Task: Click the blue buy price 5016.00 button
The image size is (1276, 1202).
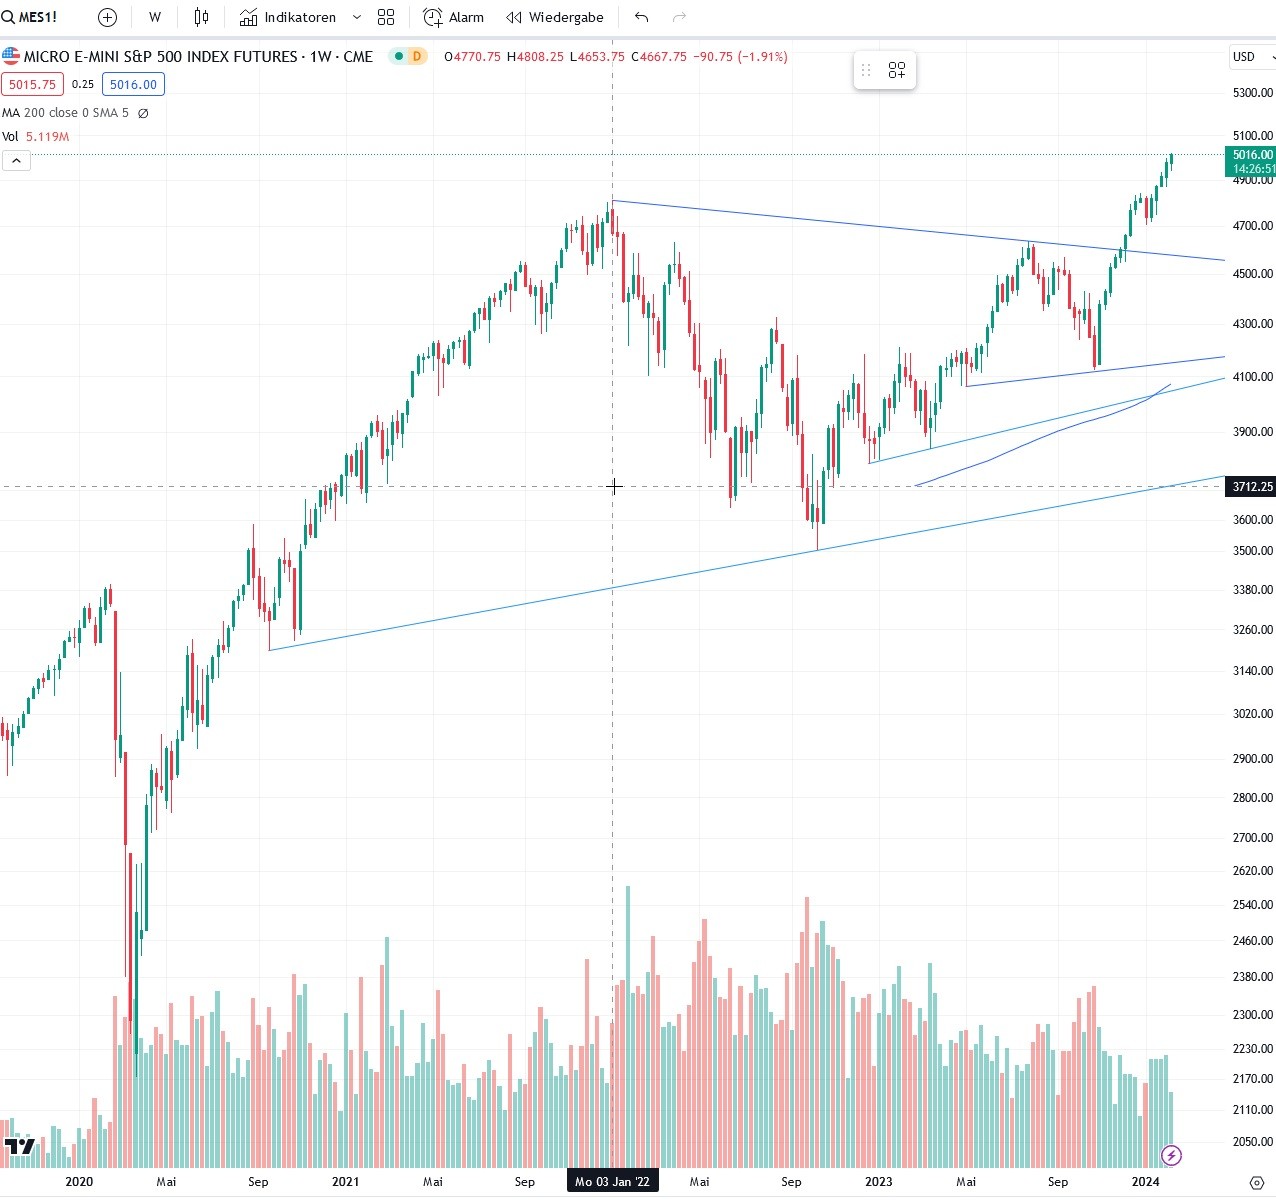Action: click(133, 85)
